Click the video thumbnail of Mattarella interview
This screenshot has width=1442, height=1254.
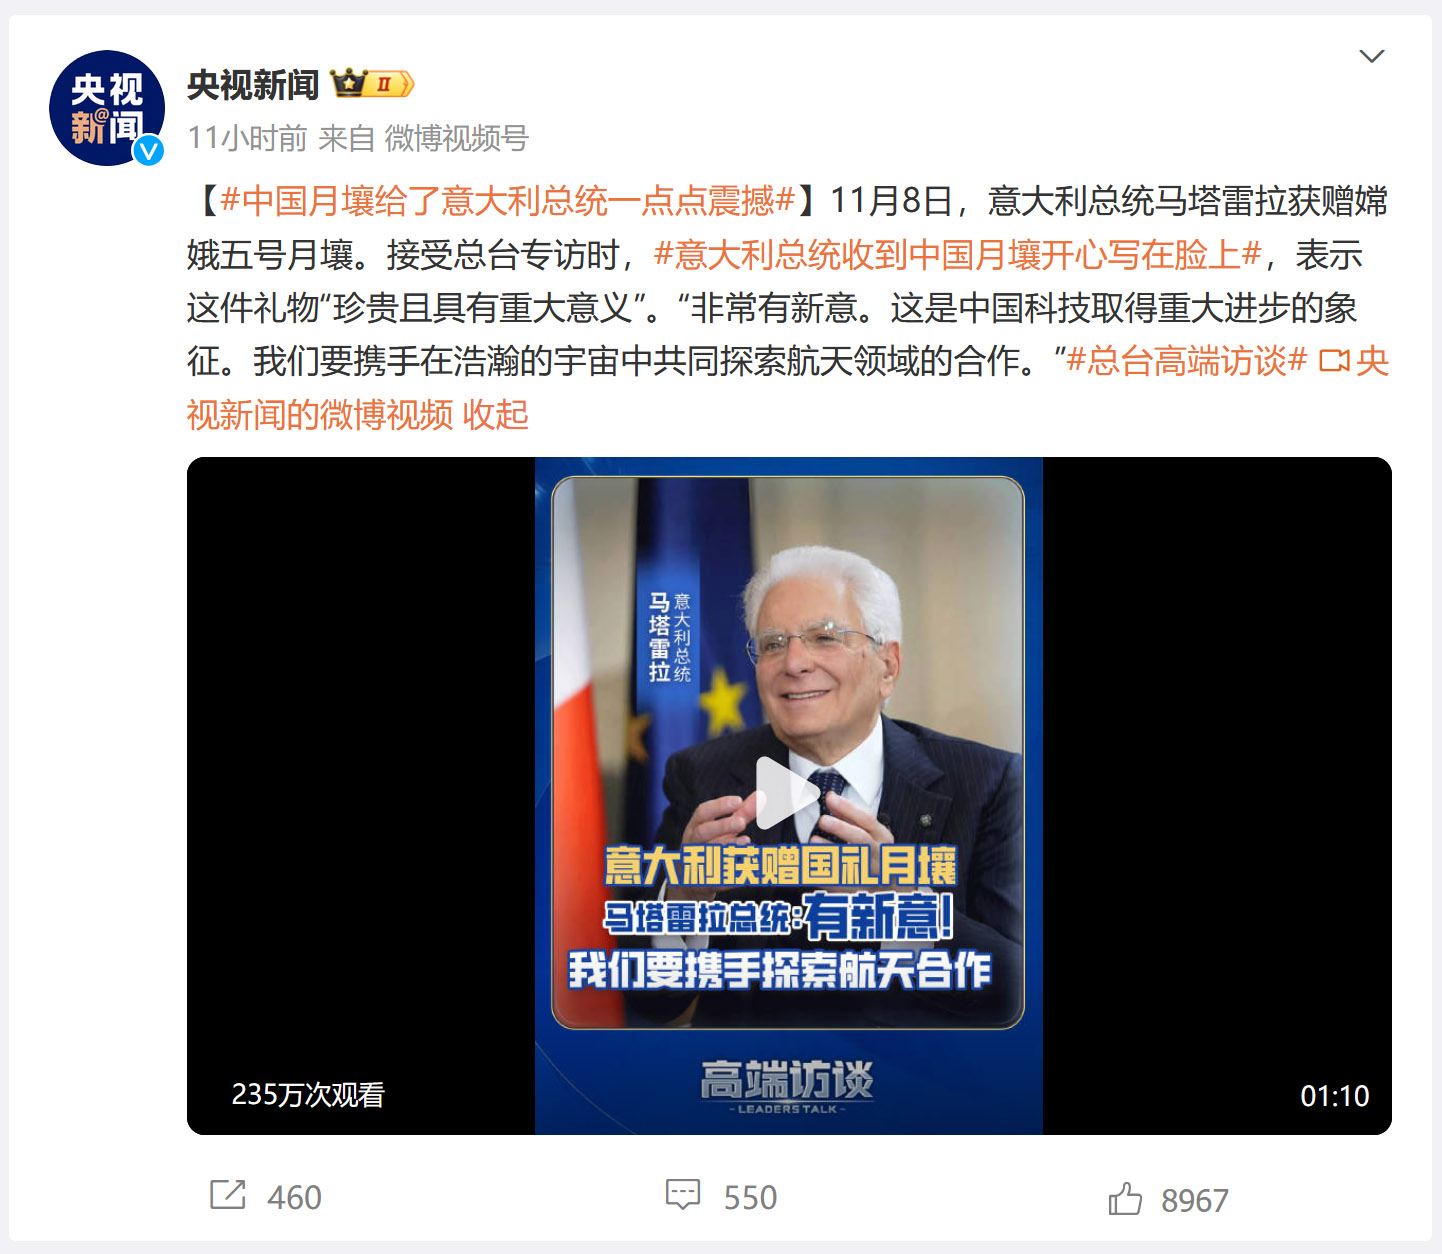click(x=788, y=795)
